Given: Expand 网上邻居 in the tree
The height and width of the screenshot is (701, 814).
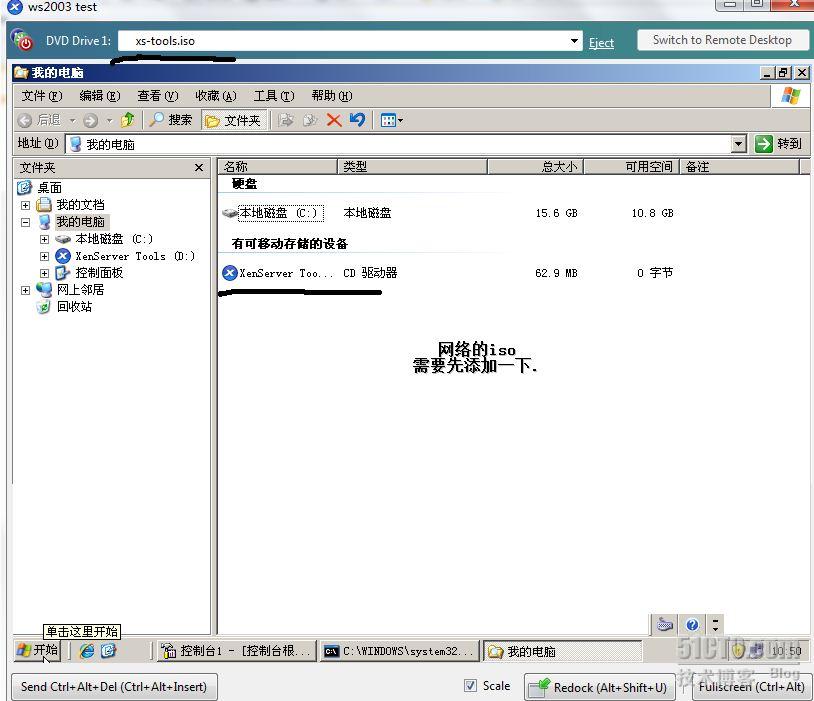Looking at the screenshot, I should click(x=25, y=290).
